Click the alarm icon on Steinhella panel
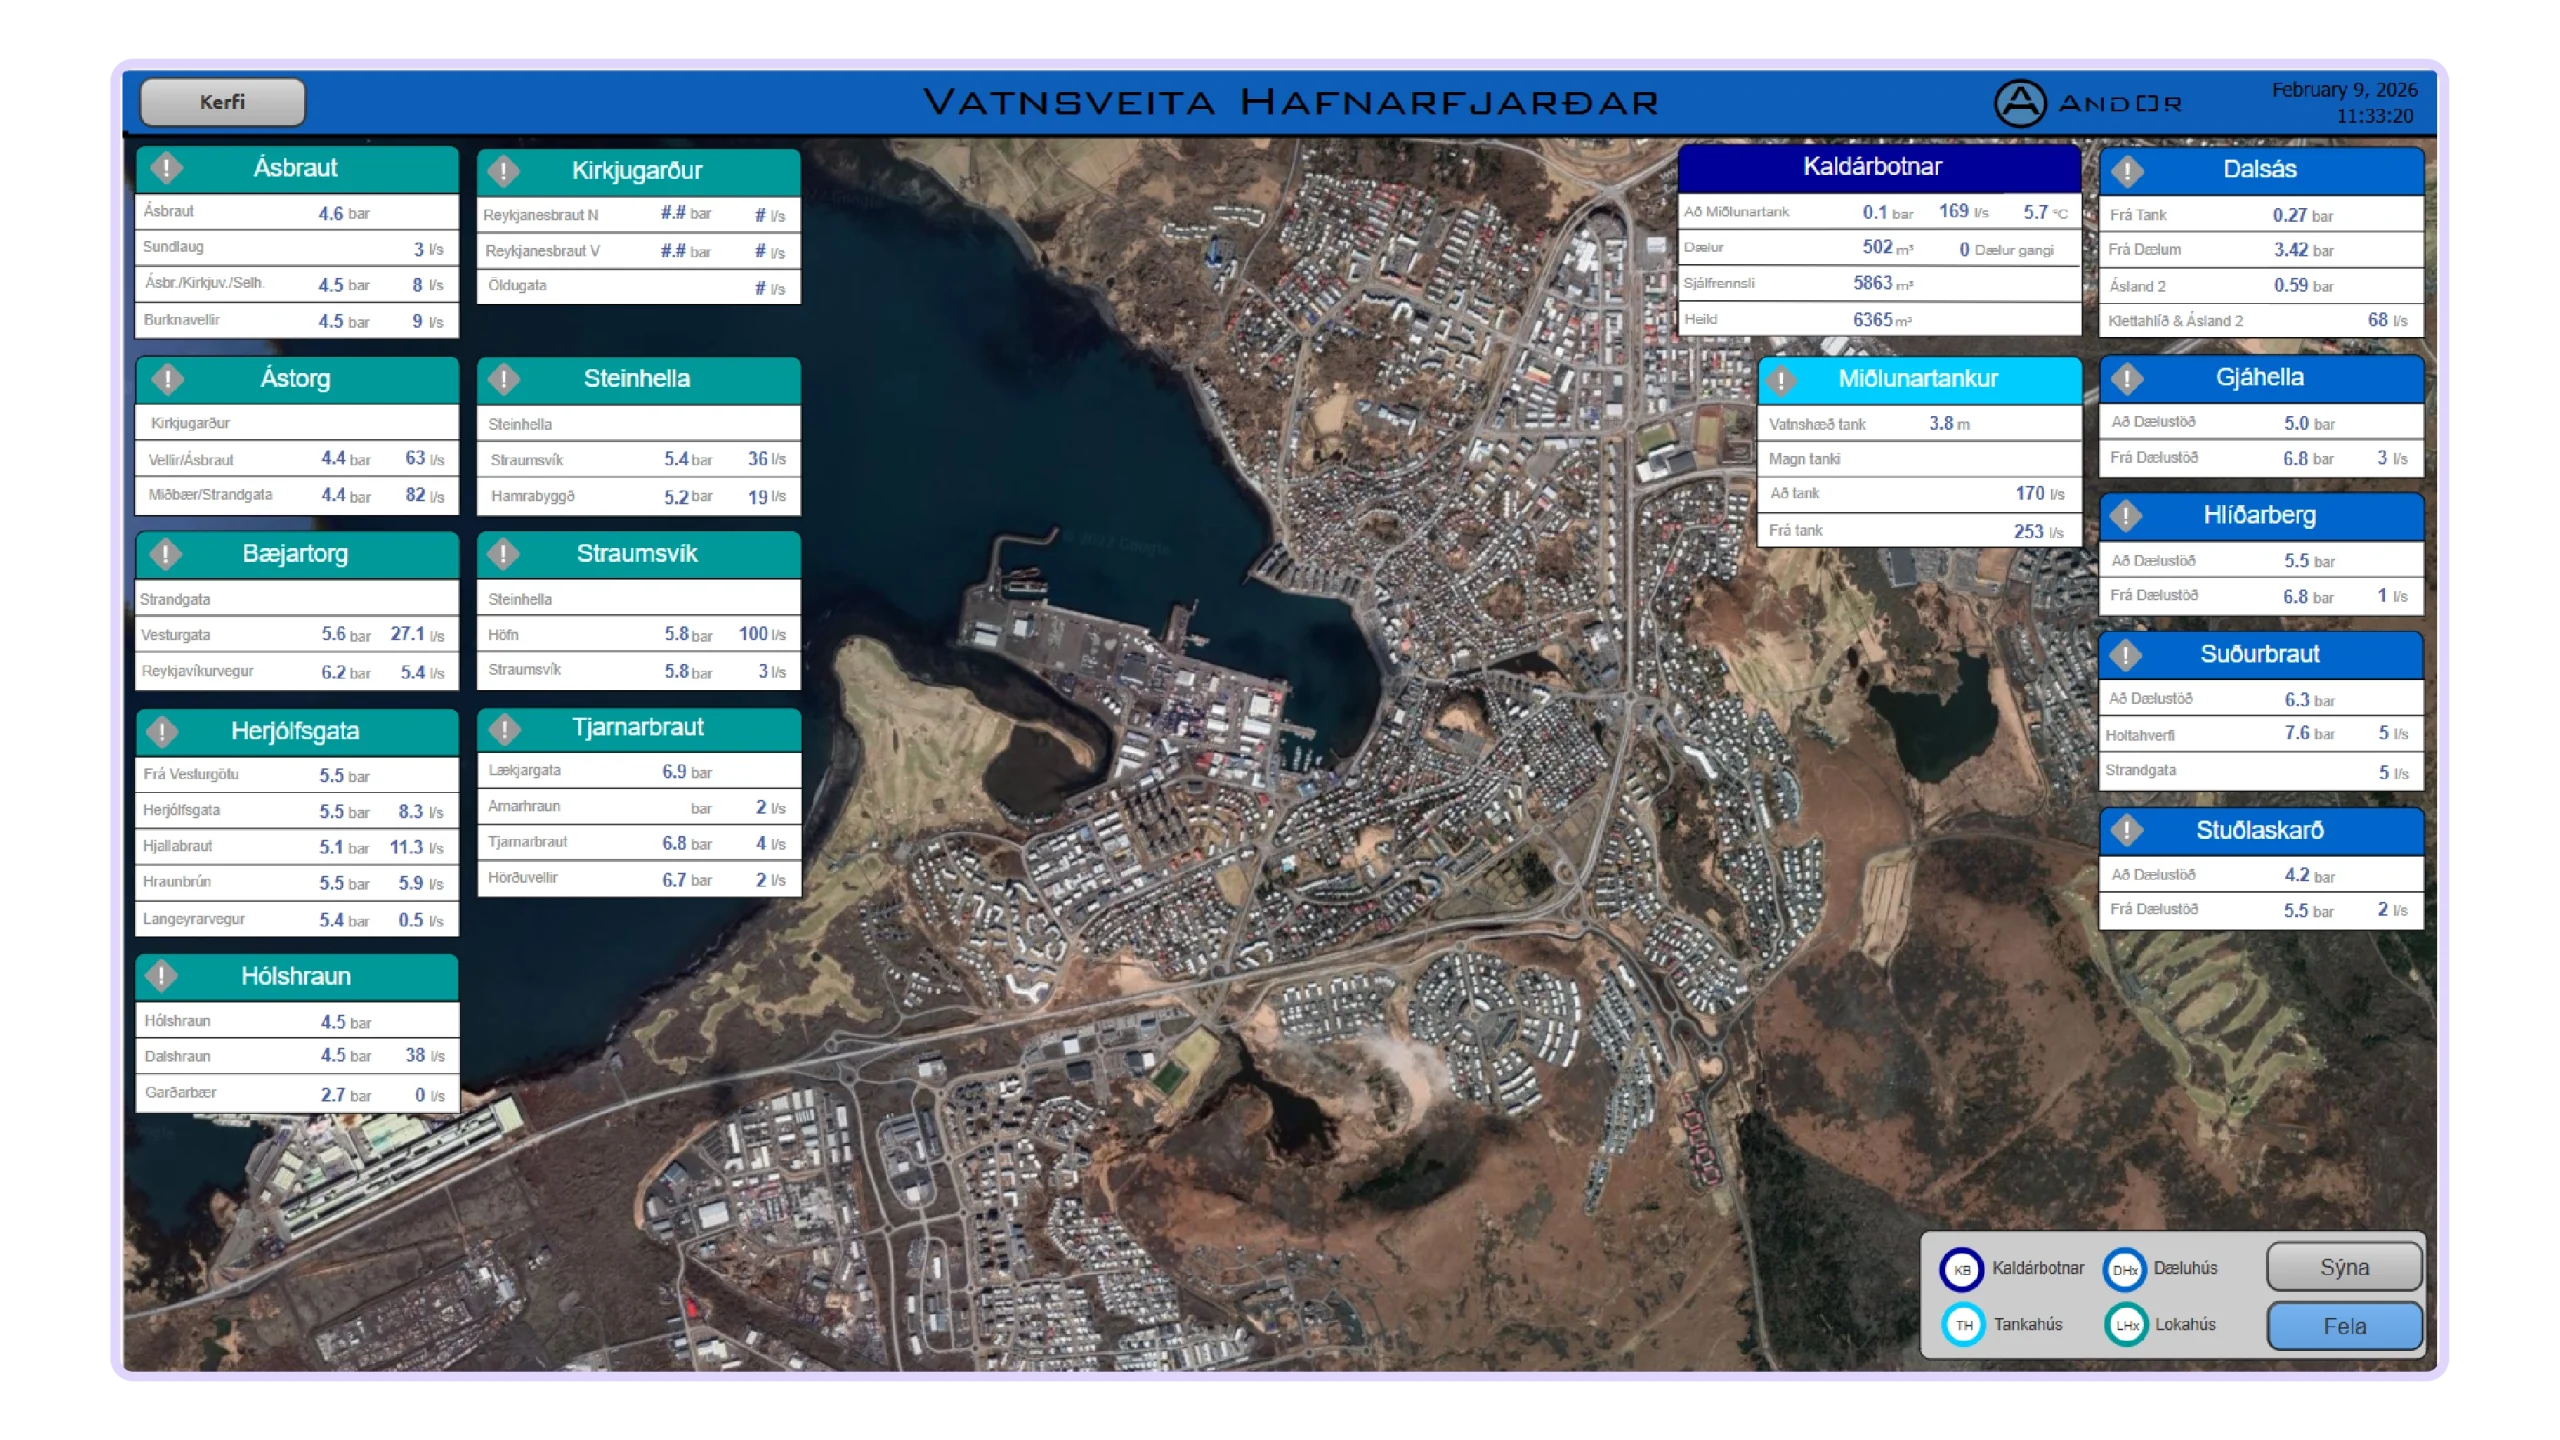The width and height of the screenshot is (2560, 1440). pos(504,379)
